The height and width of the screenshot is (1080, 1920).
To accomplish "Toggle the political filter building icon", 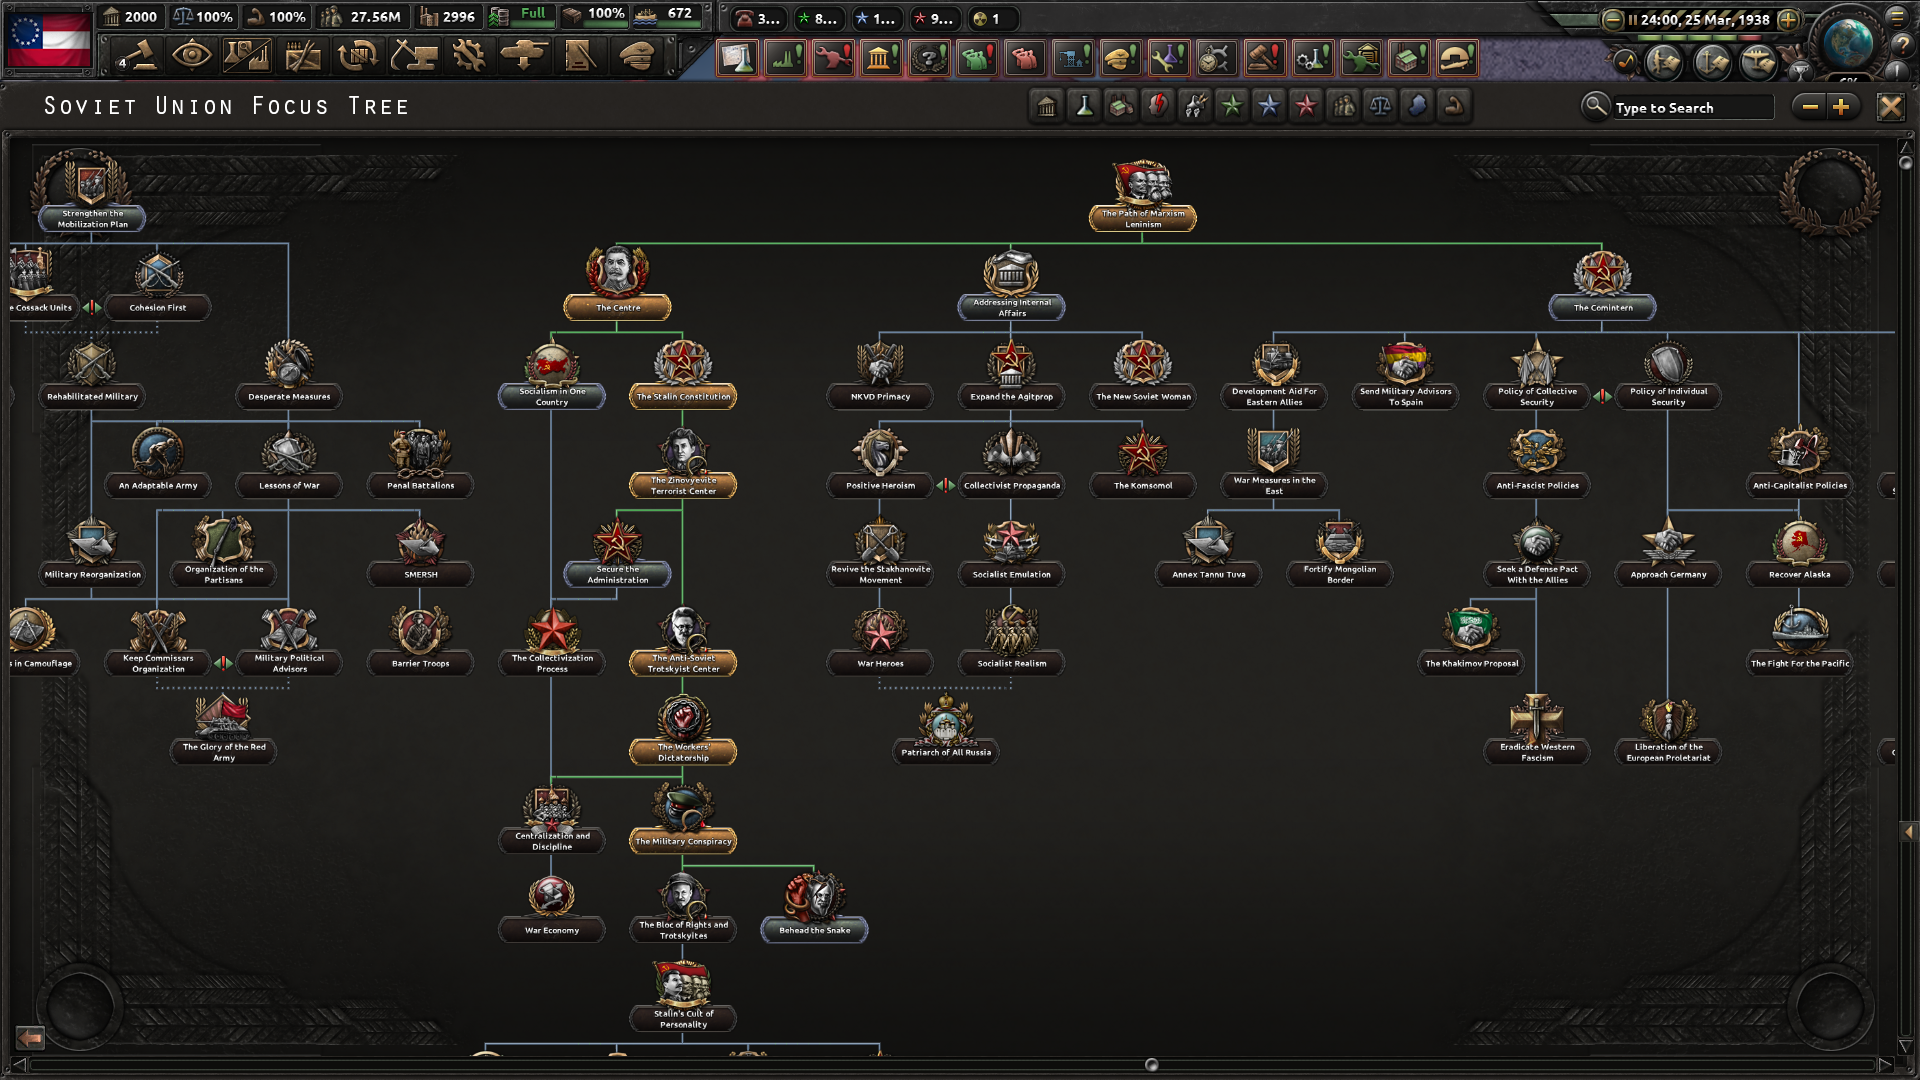I will coord(1047,106).
